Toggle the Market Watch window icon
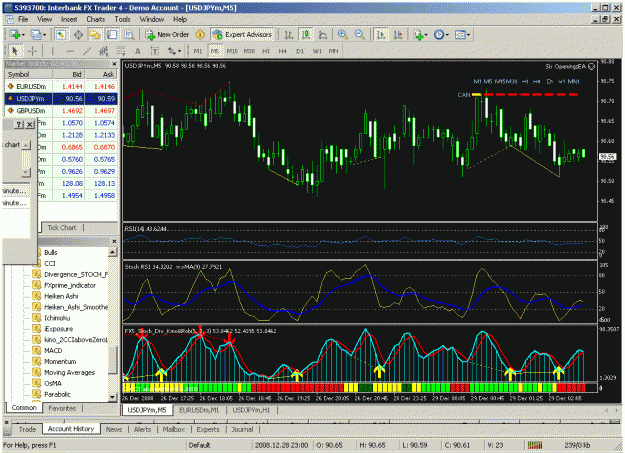625x453 pixels. [61, 35]
